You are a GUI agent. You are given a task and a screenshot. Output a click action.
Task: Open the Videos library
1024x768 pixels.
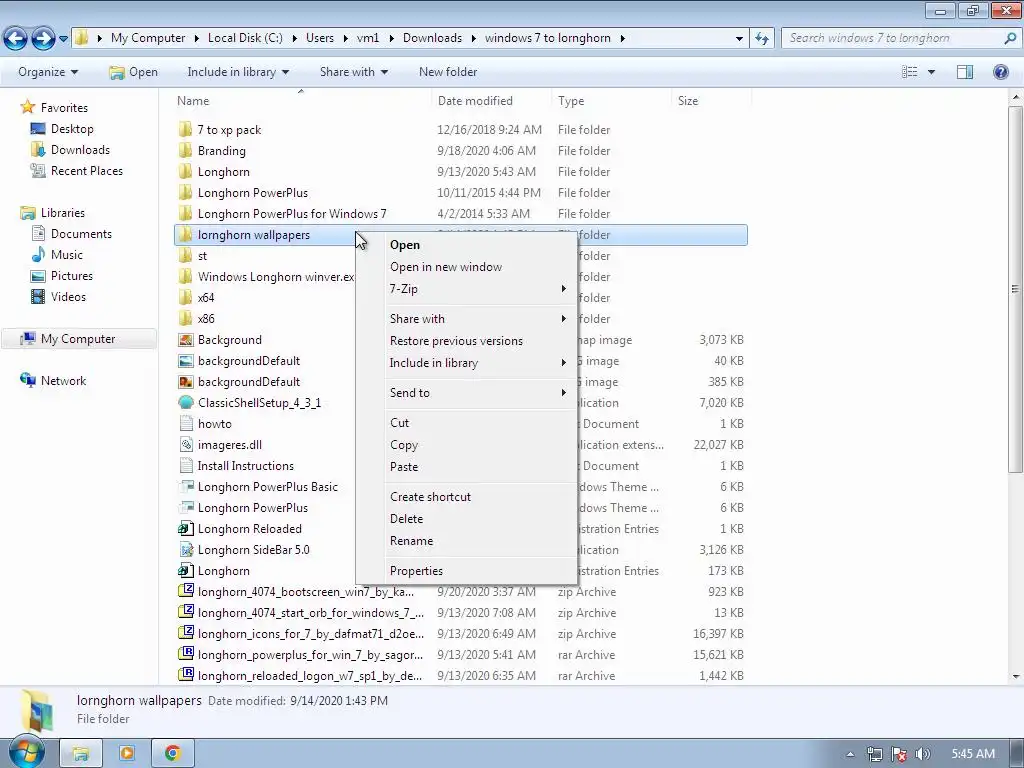click(68, 296)
